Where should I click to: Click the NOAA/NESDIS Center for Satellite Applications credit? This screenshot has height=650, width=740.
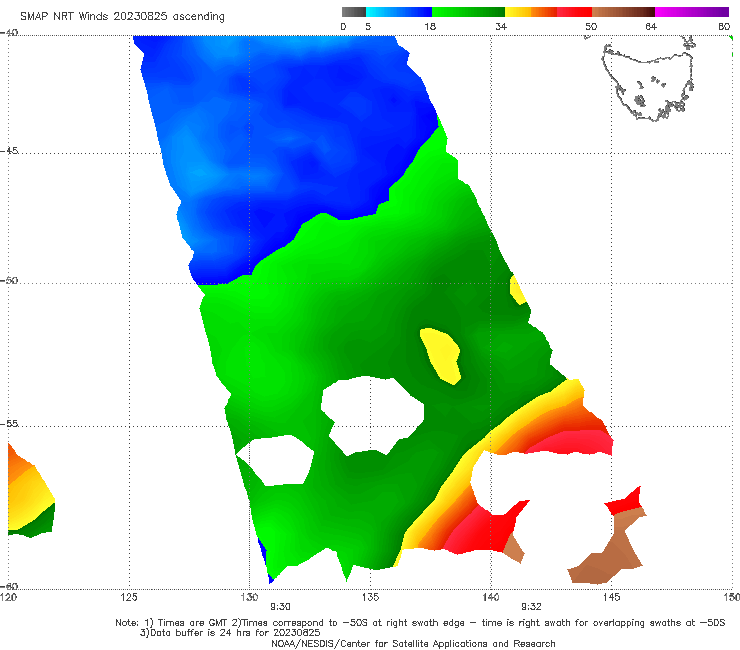pos(413,643)
